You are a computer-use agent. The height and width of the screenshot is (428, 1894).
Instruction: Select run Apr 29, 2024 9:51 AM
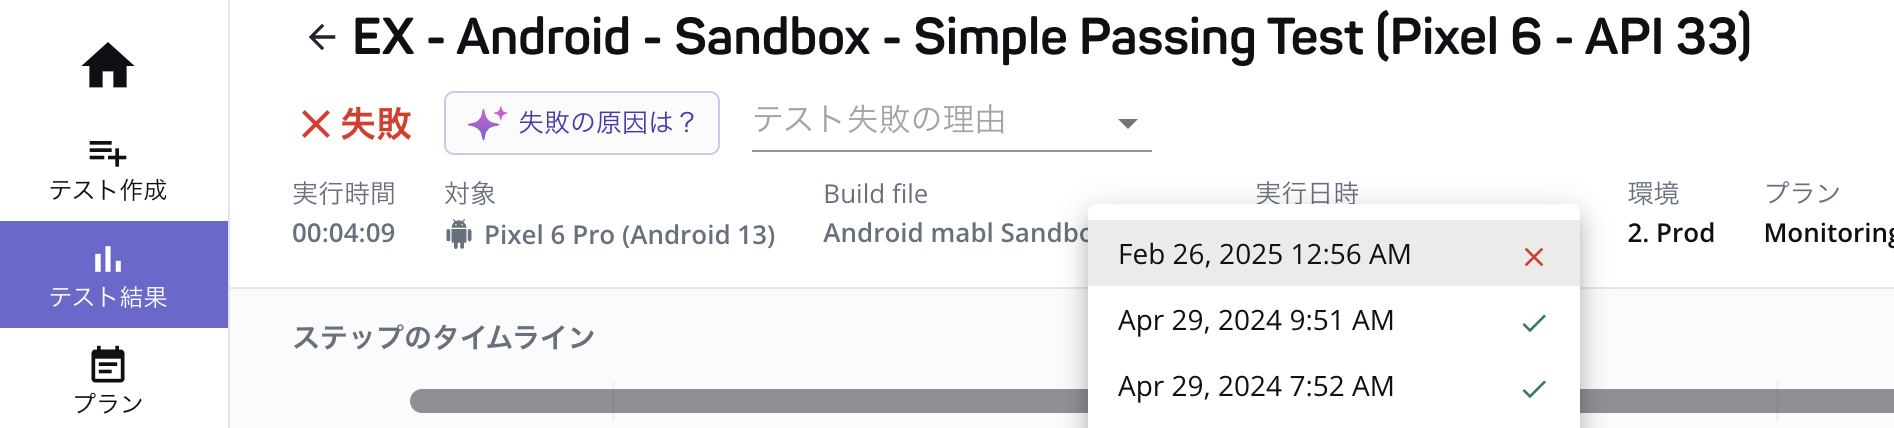click(1333, 320)
